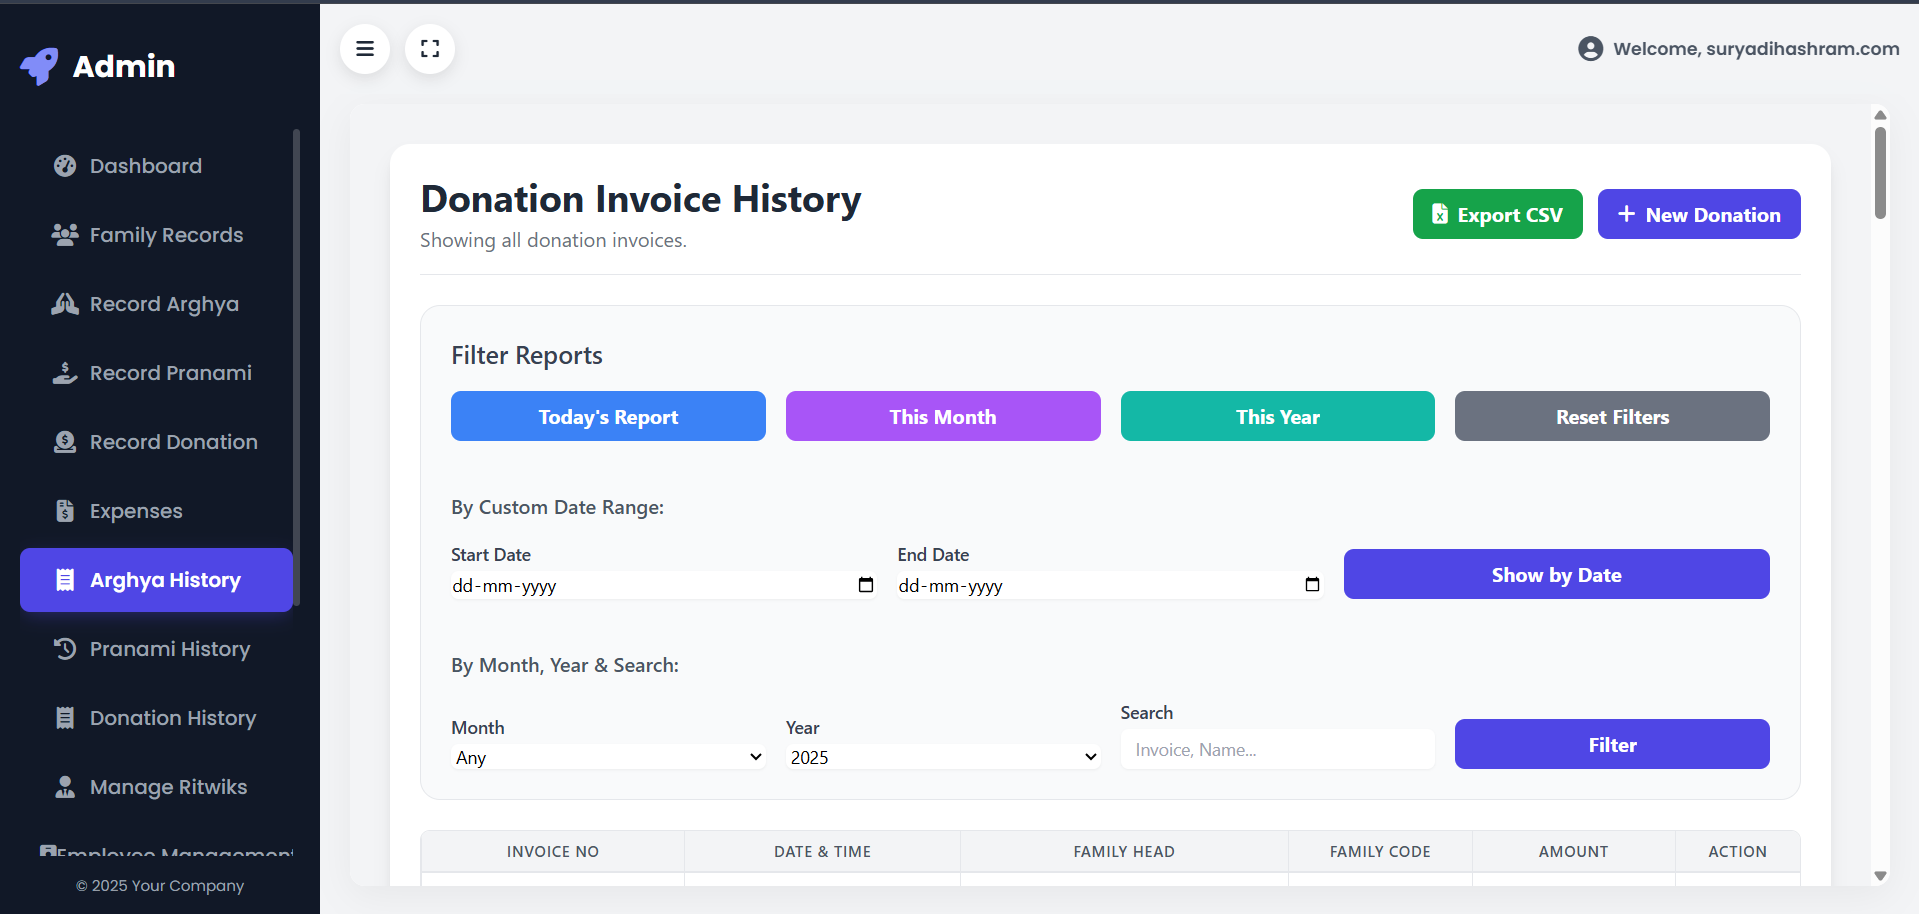Click the New Donation button
The width and height of the screenshot is (1919, 914).
(x=1698, y=214)
